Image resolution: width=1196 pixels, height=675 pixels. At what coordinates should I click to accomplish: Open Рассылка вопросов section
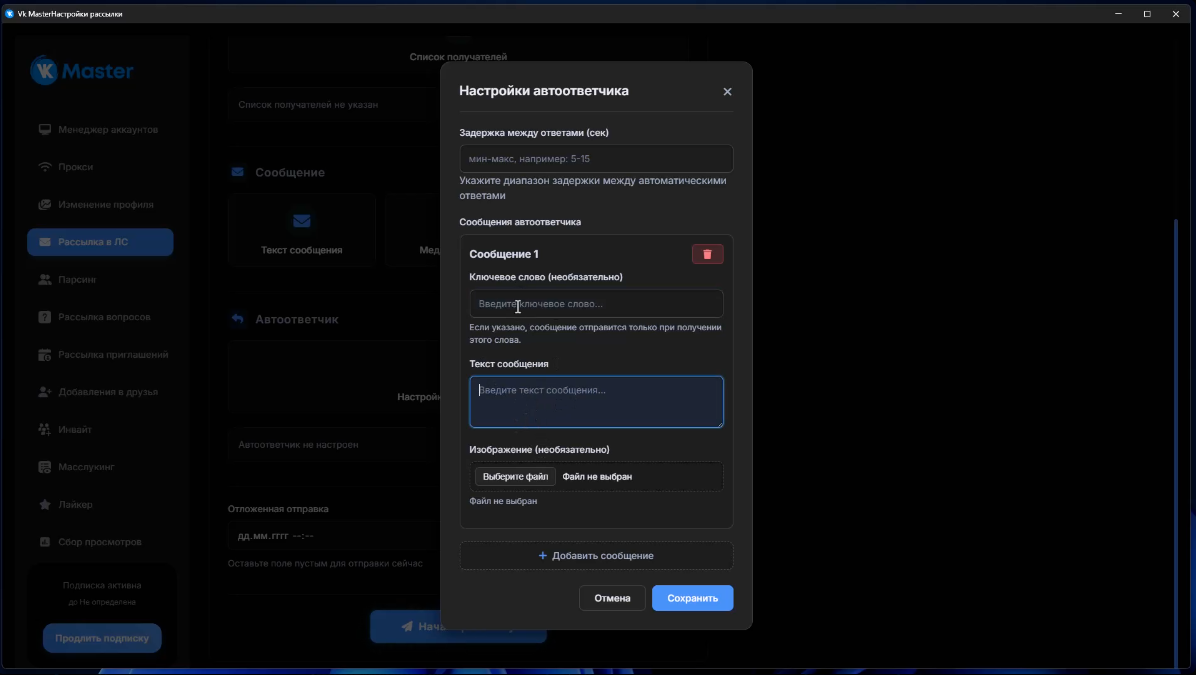pos(104,317)
